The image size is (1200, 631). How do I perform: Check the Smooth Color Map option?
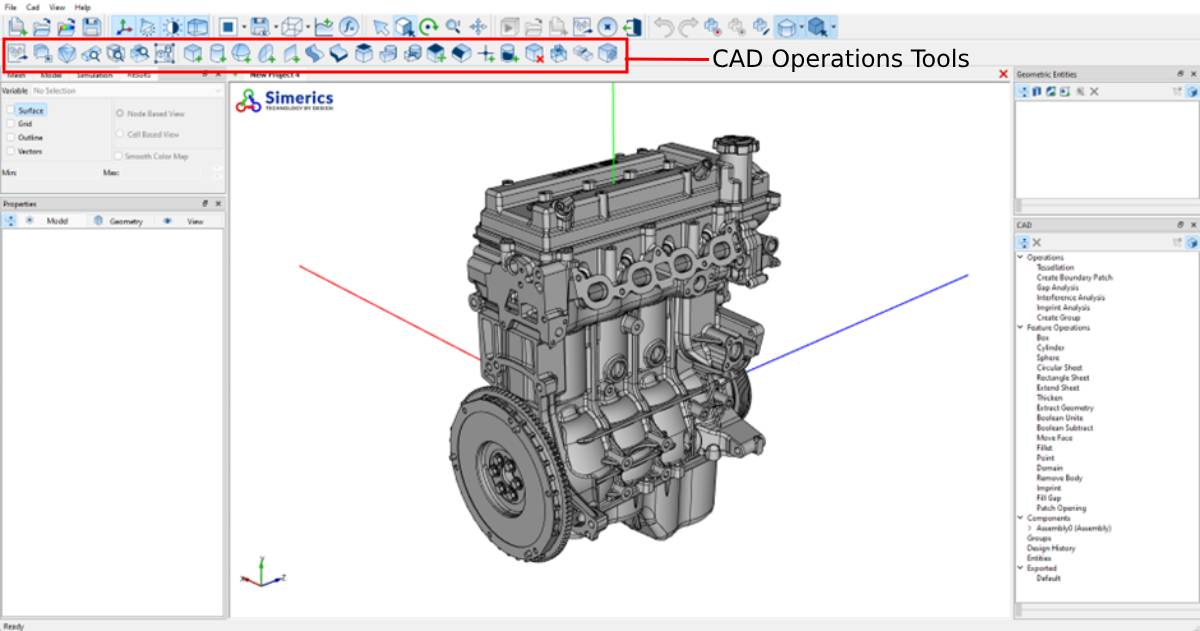pyautogui.click(x=119, y=156)
